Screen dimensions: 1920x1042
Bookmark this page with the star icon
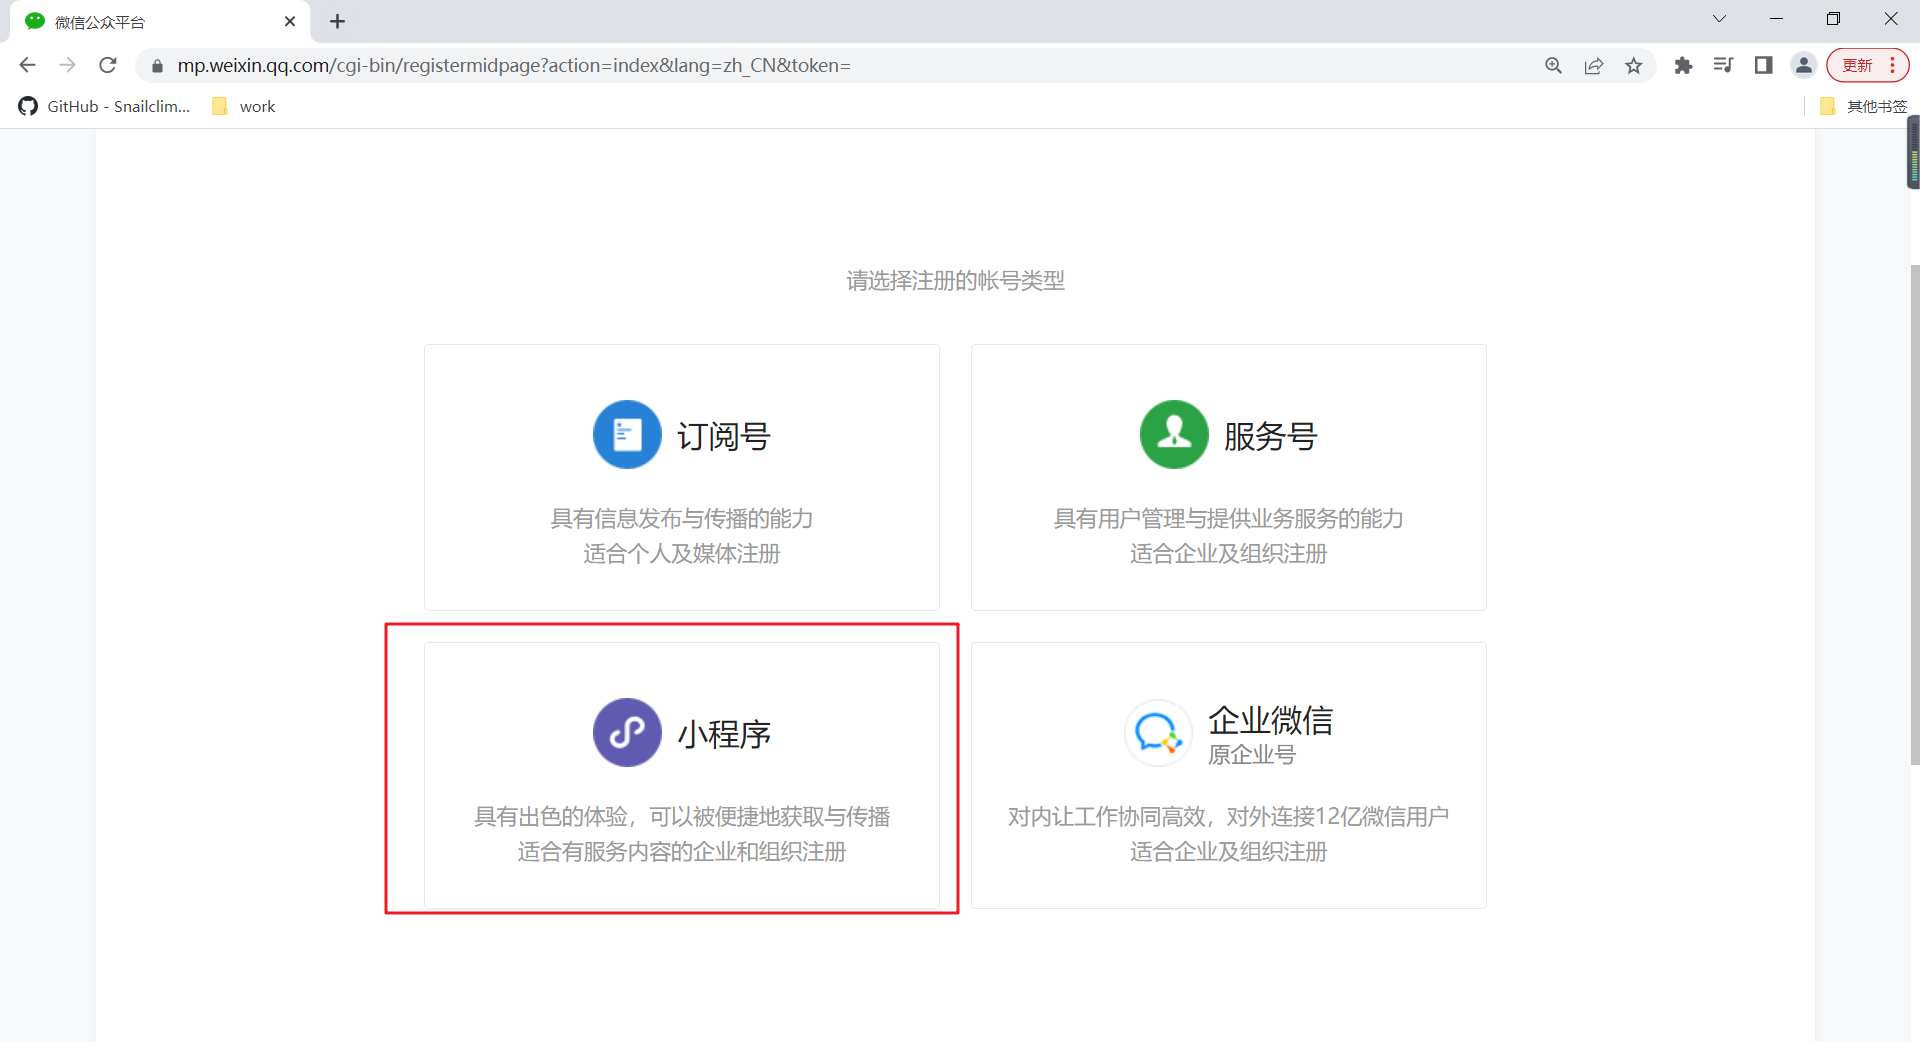pos(1634,65)
